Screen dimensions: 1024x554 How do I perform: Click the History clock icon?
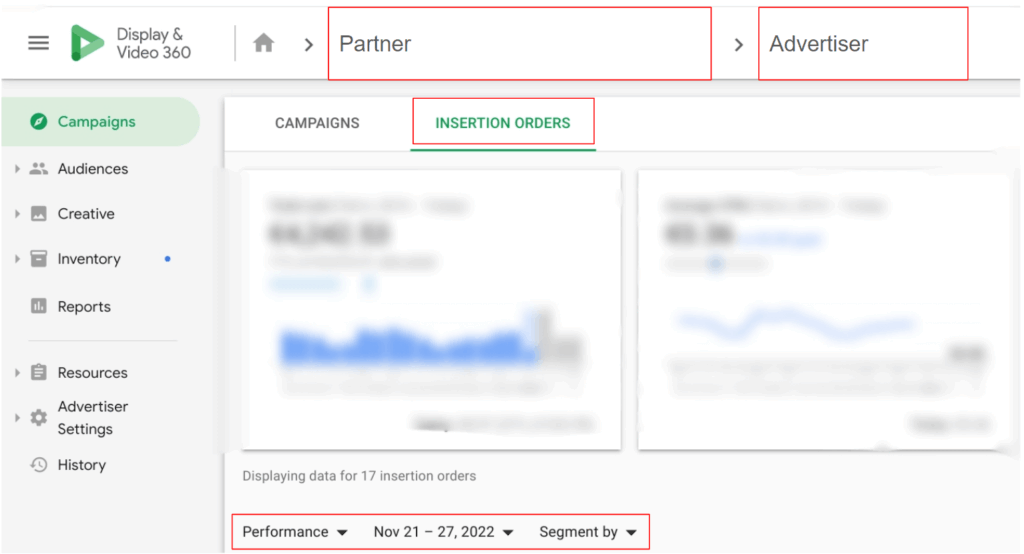coord(39,464)
